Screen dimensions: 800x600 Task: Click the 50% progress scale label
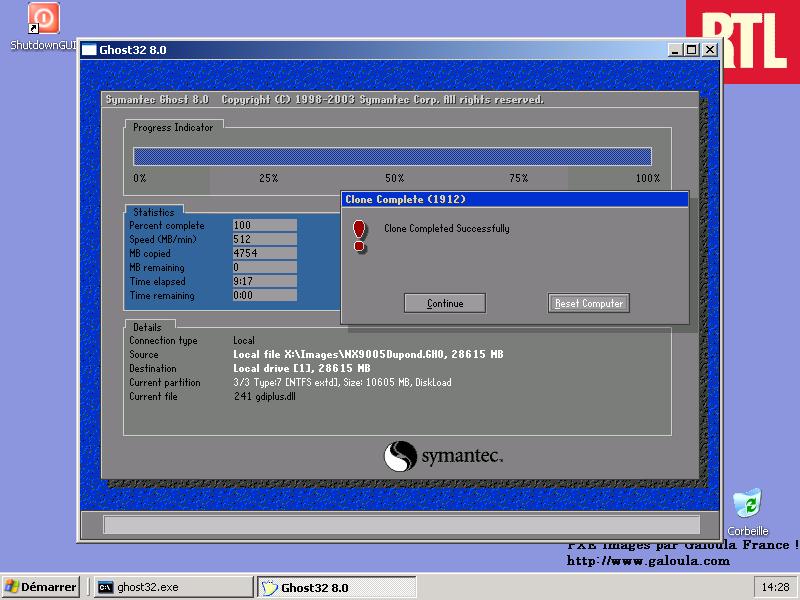click(394, 178)
